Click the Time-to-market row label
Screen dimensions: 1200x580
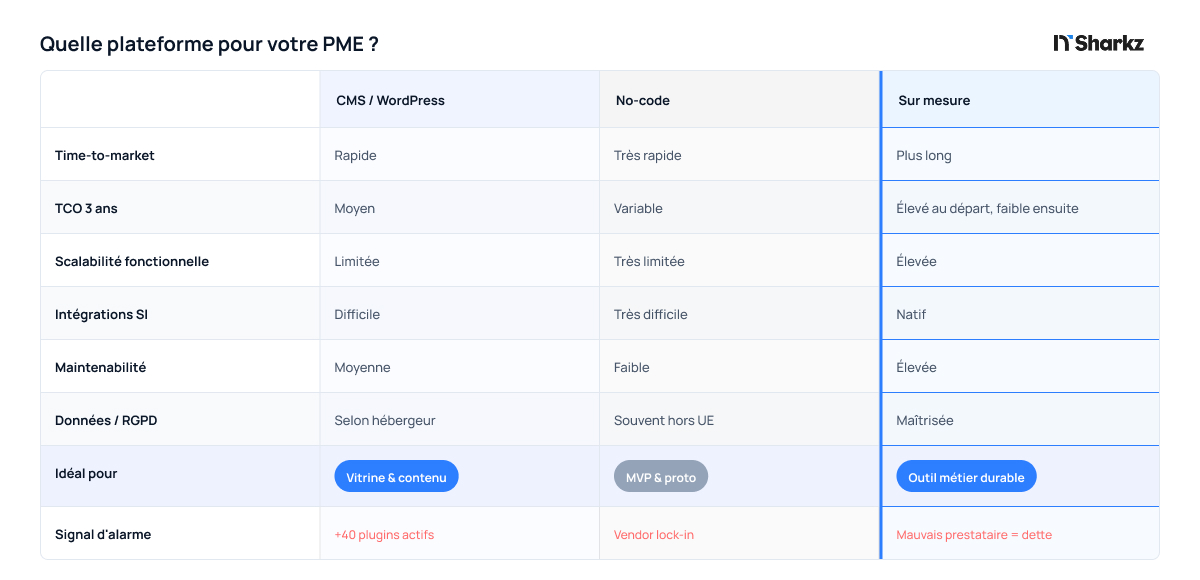tap(105, 155)
